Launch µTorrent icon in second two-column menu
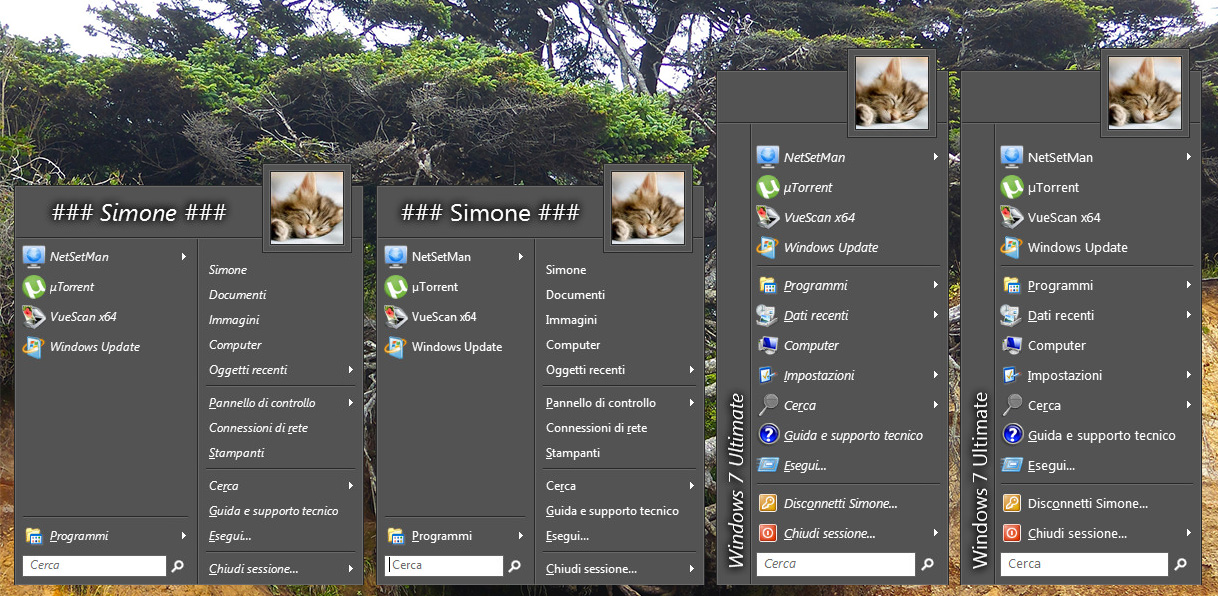Image resolution: width=1218 pixels, height=596 pixels. click(396, 287)
